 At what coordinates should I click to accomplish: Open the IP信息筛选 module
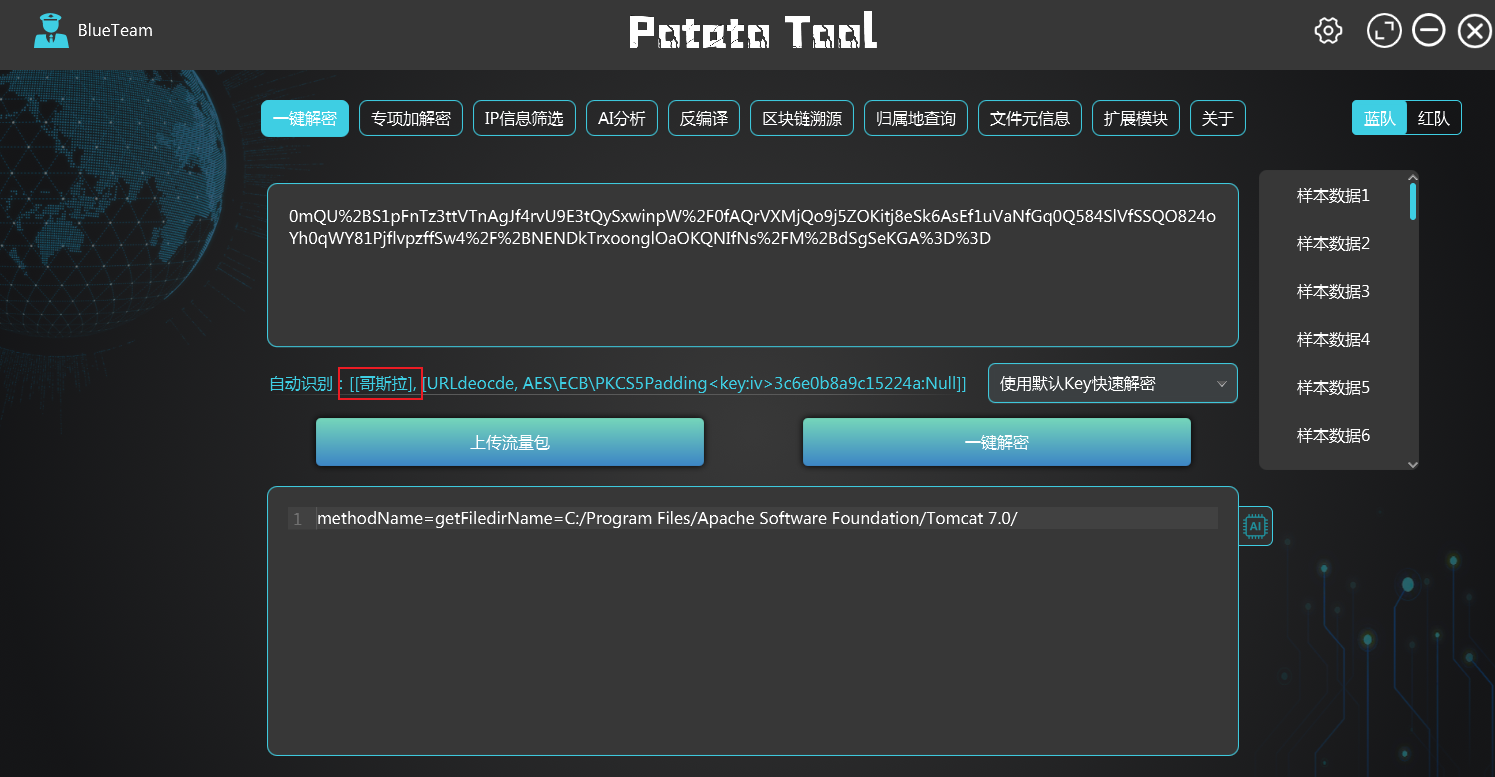tap(524, 117)
